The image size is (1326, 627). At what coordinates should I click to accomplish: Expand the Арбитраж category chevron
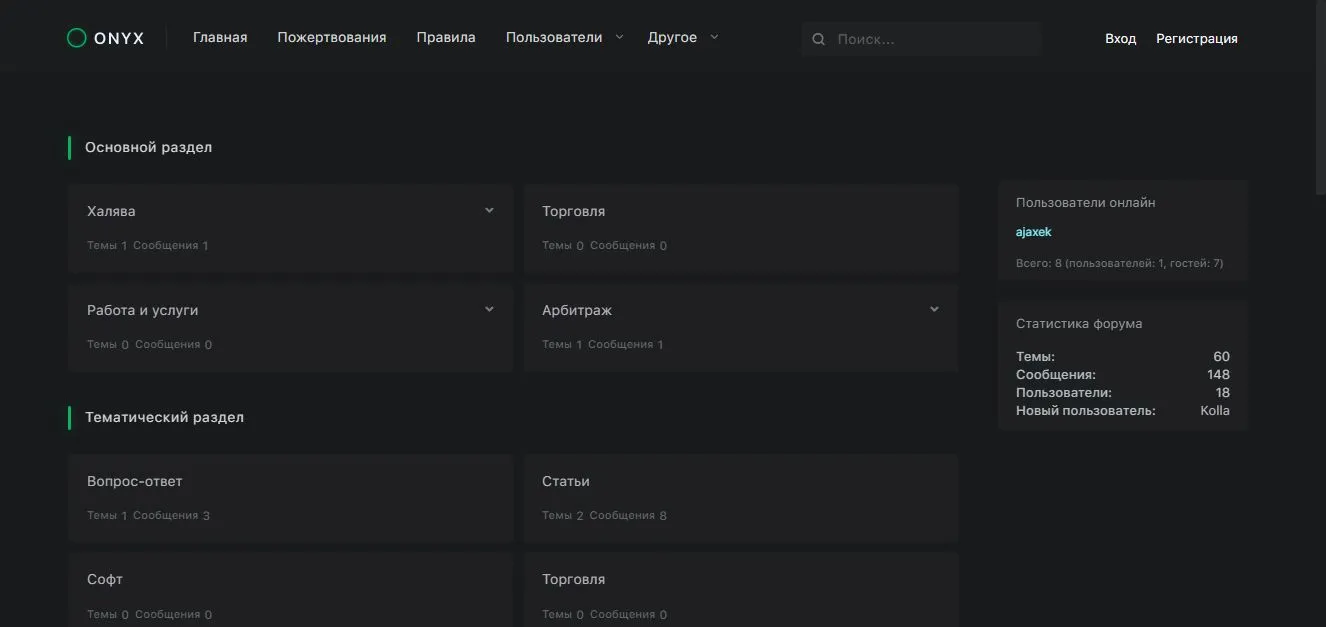934,310
